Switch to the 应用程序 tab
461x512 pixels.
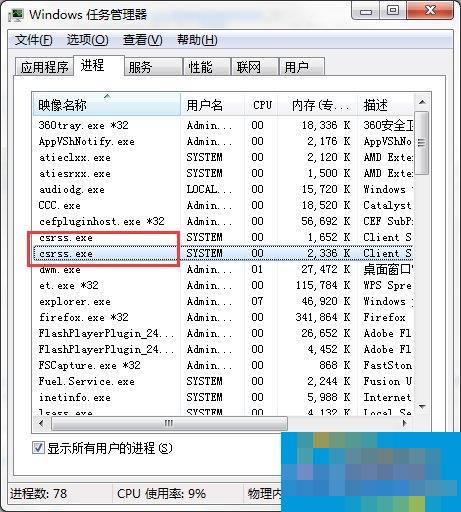44,67
